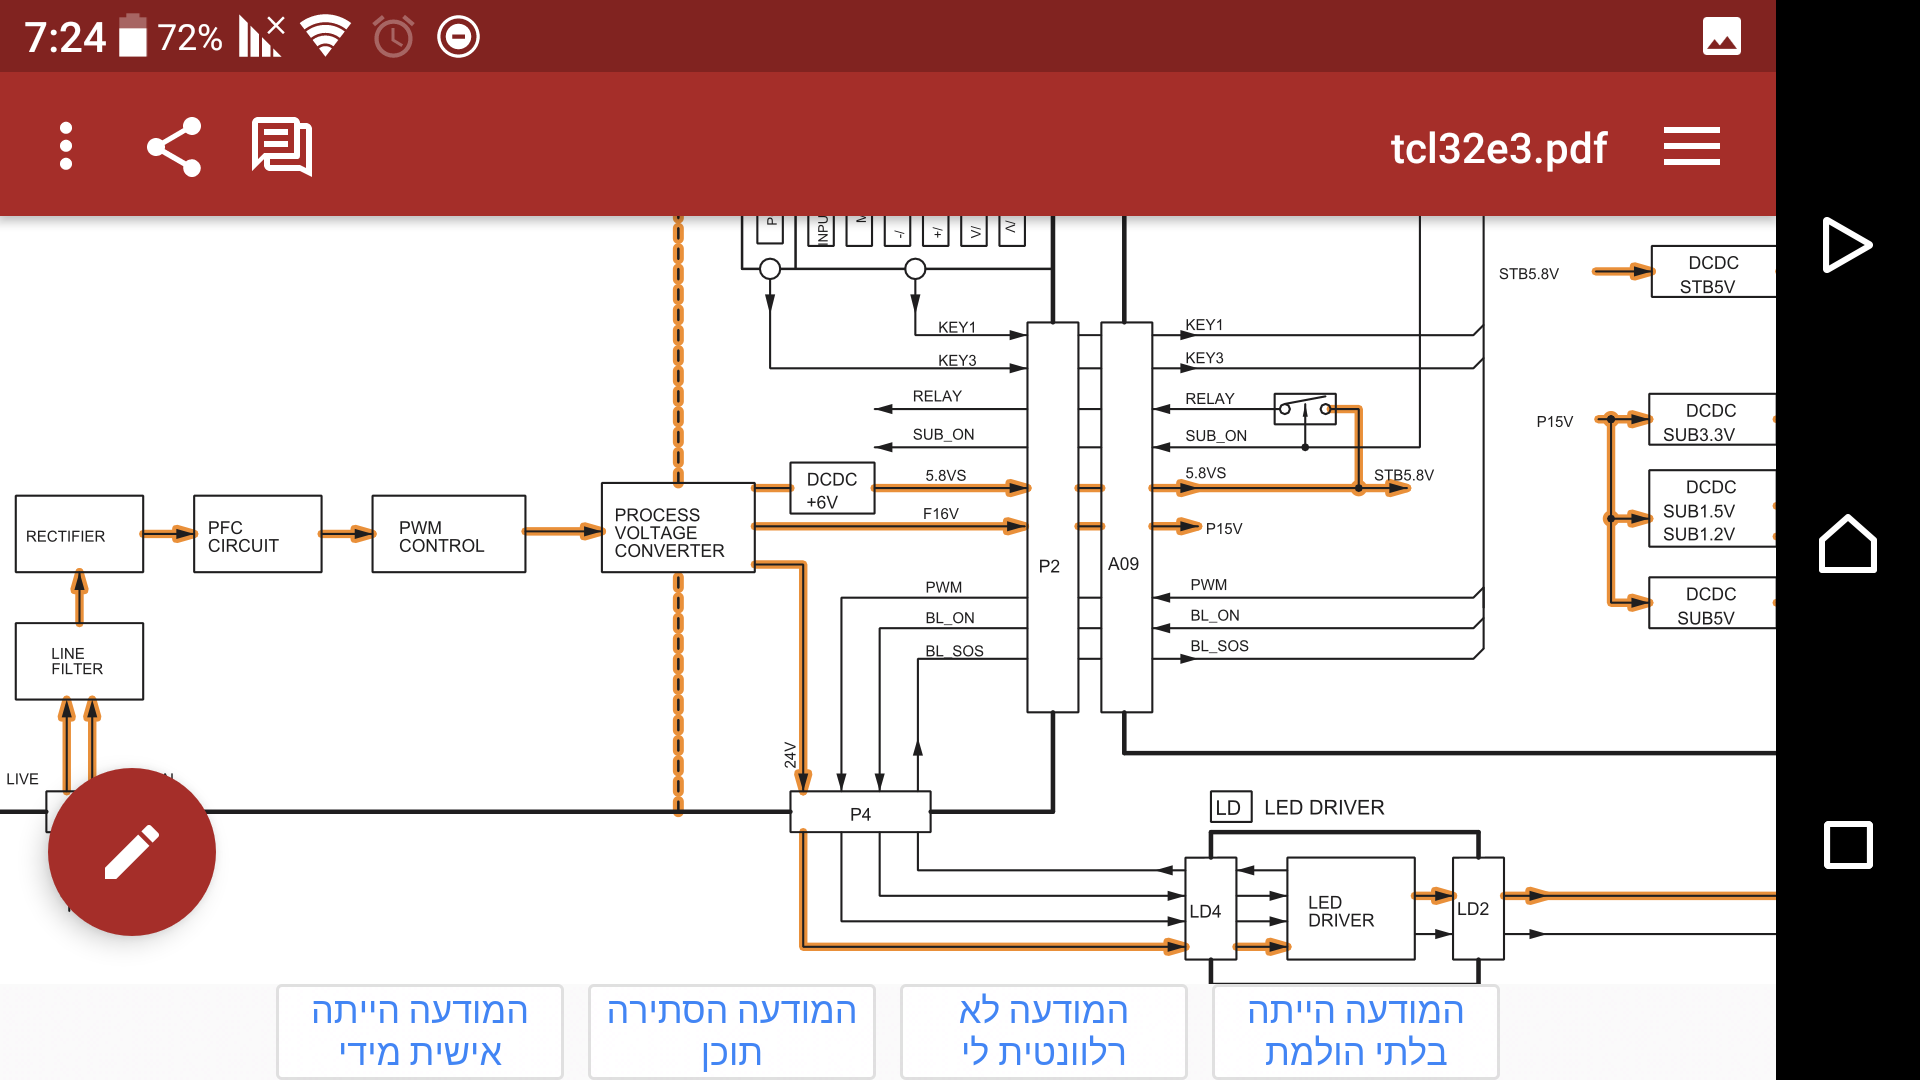Open the comments/annotations list icon
Screen dimensions: 1920x1080
click(x=282, y=147)
